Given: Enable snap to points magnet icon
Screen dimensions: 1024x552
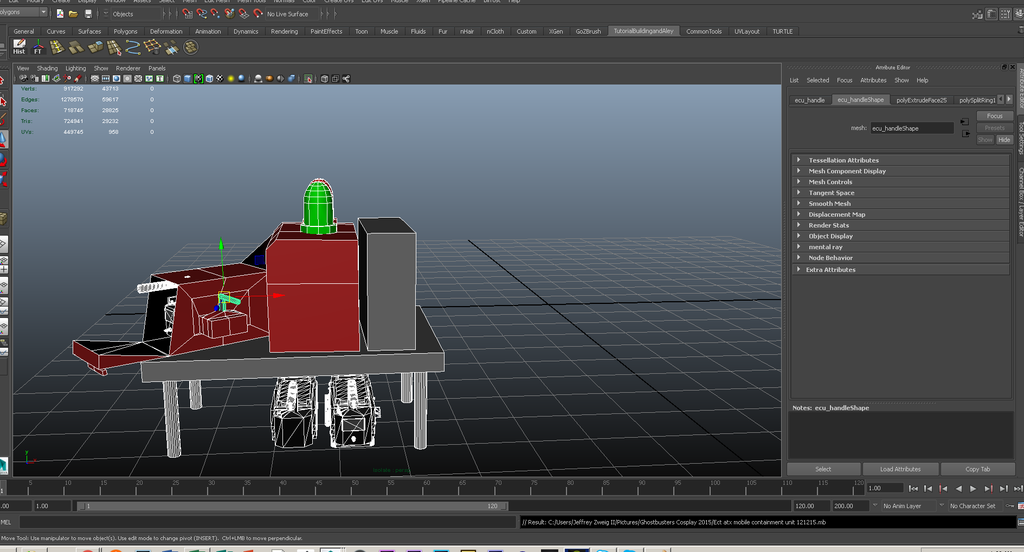Looking at the screenshot, I should [216, 14].
